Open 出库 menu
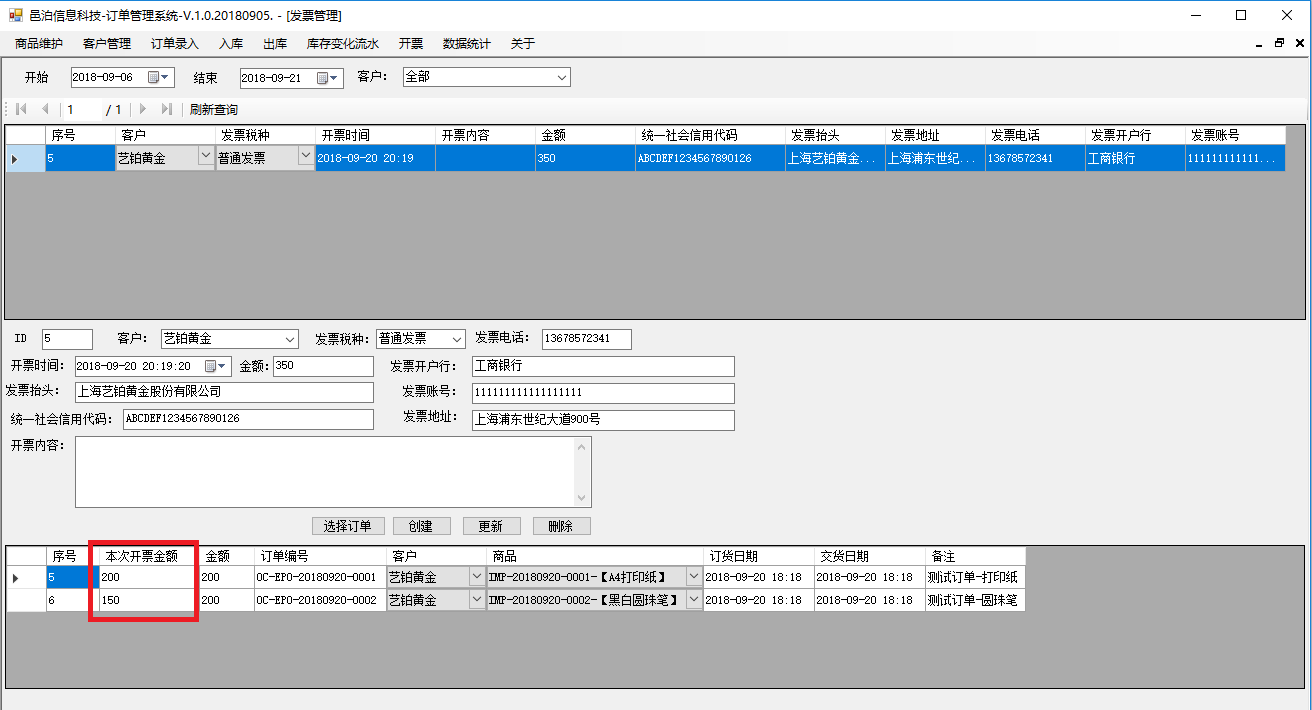 pyautogui.click(x=275, y=44)
